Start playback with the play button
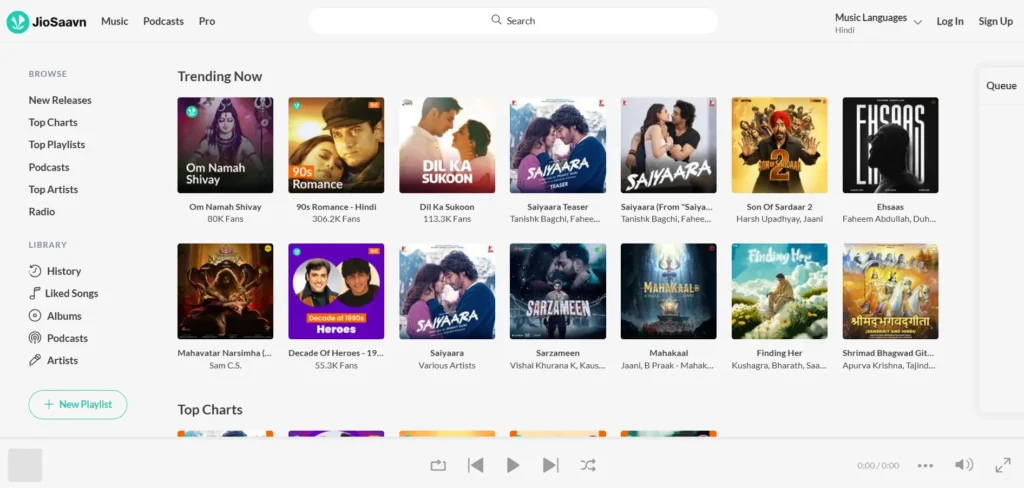1024x488 pixels. pyautogui.click(x=513, y=465)
